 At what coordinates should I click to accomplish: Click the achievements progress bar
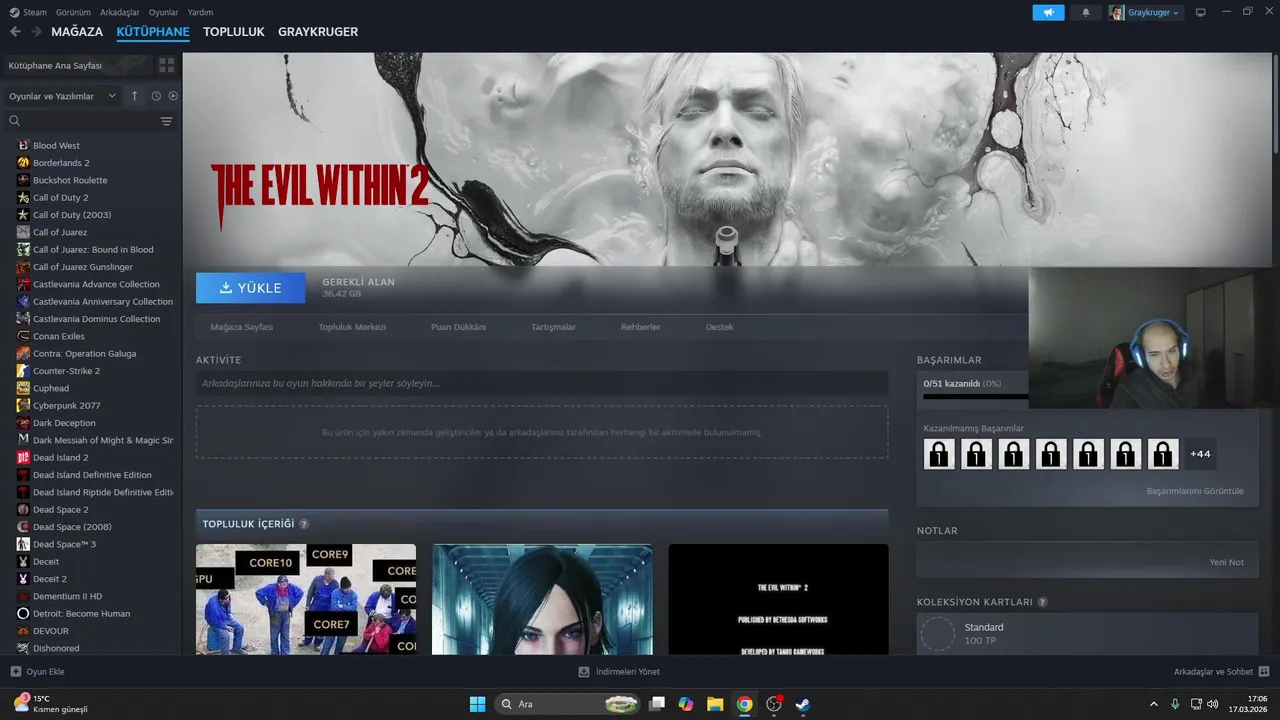pos(975,396)
